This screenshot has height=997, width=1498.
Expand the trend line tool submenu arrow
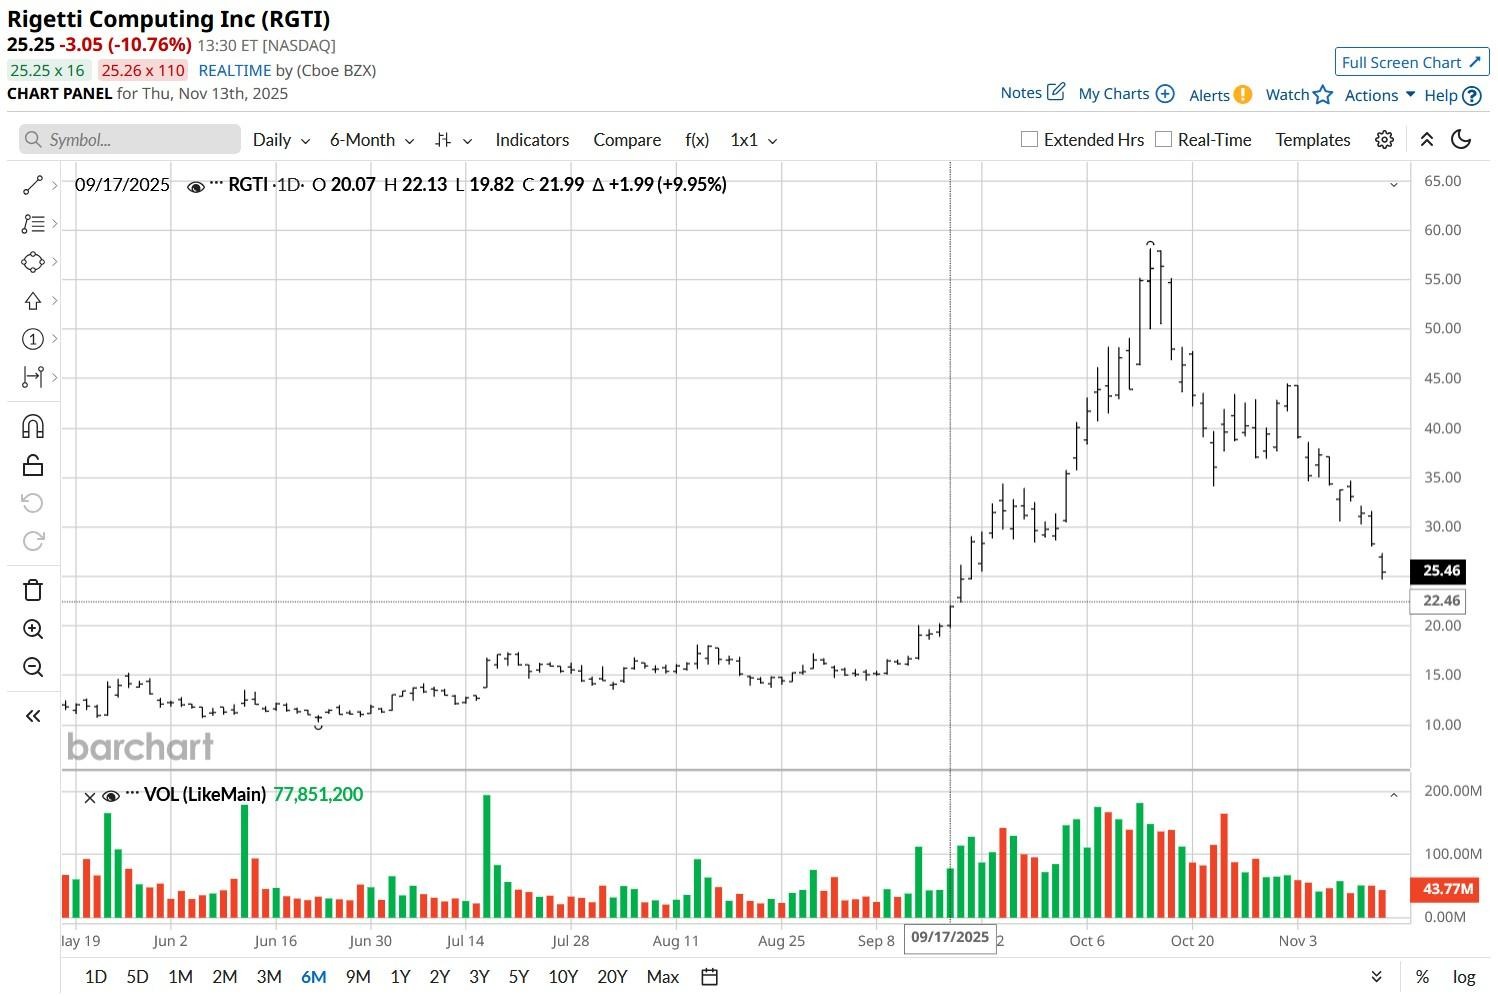54,185
